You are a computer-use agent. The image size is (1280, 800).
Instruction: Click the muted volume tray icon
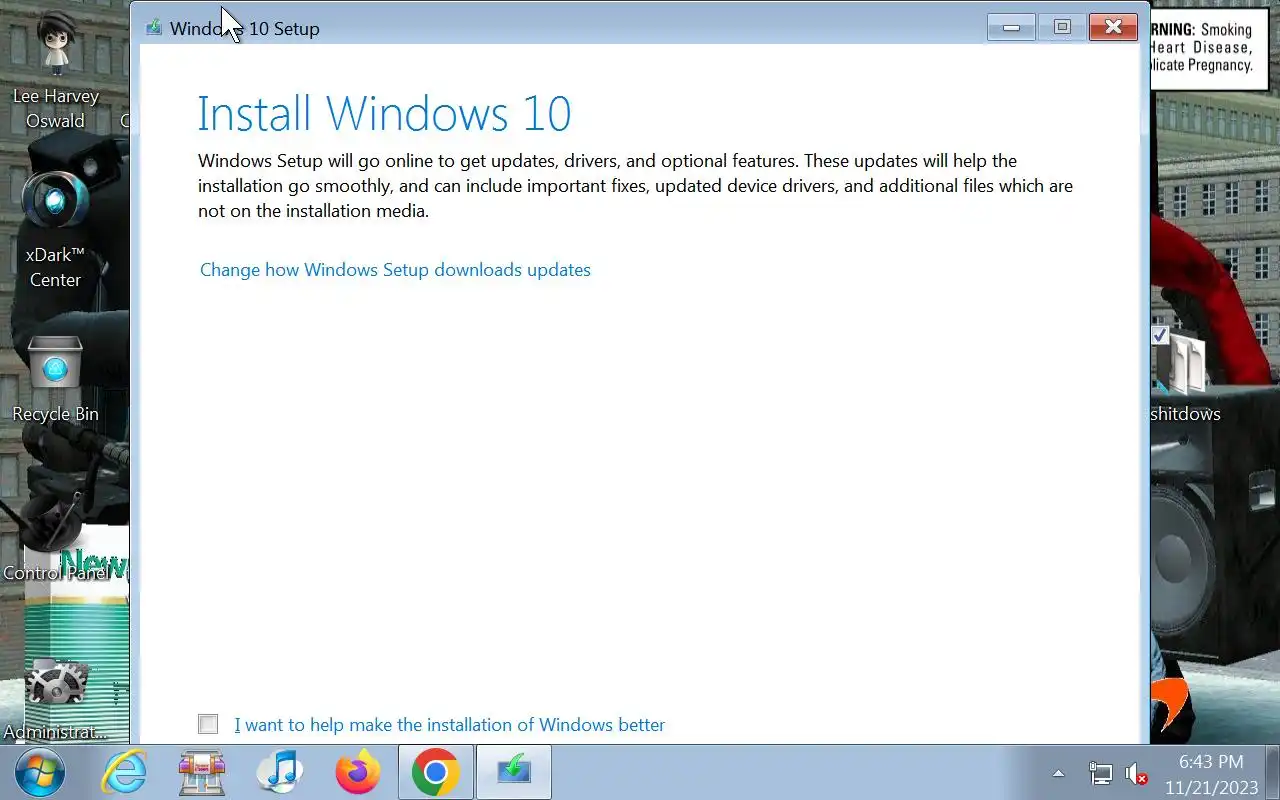click(1136, 773)
